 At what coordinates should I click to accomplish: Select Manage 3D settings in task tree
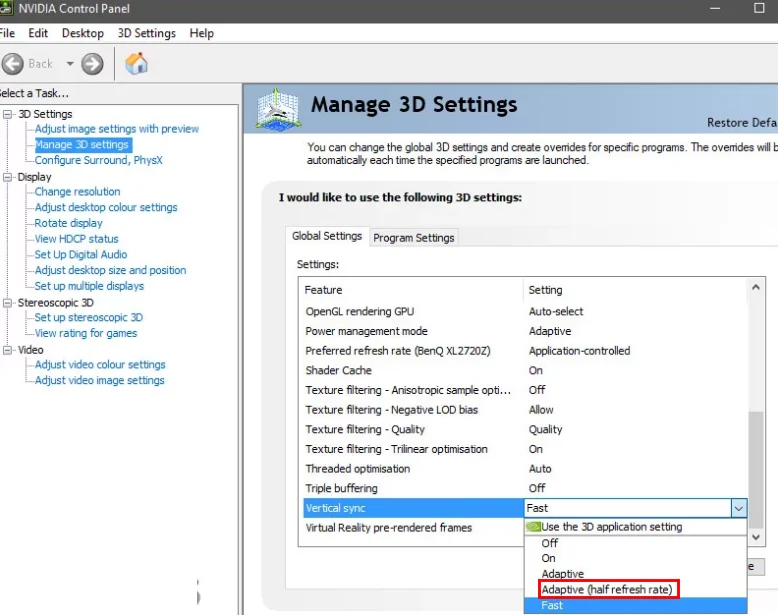click(82, 144)
